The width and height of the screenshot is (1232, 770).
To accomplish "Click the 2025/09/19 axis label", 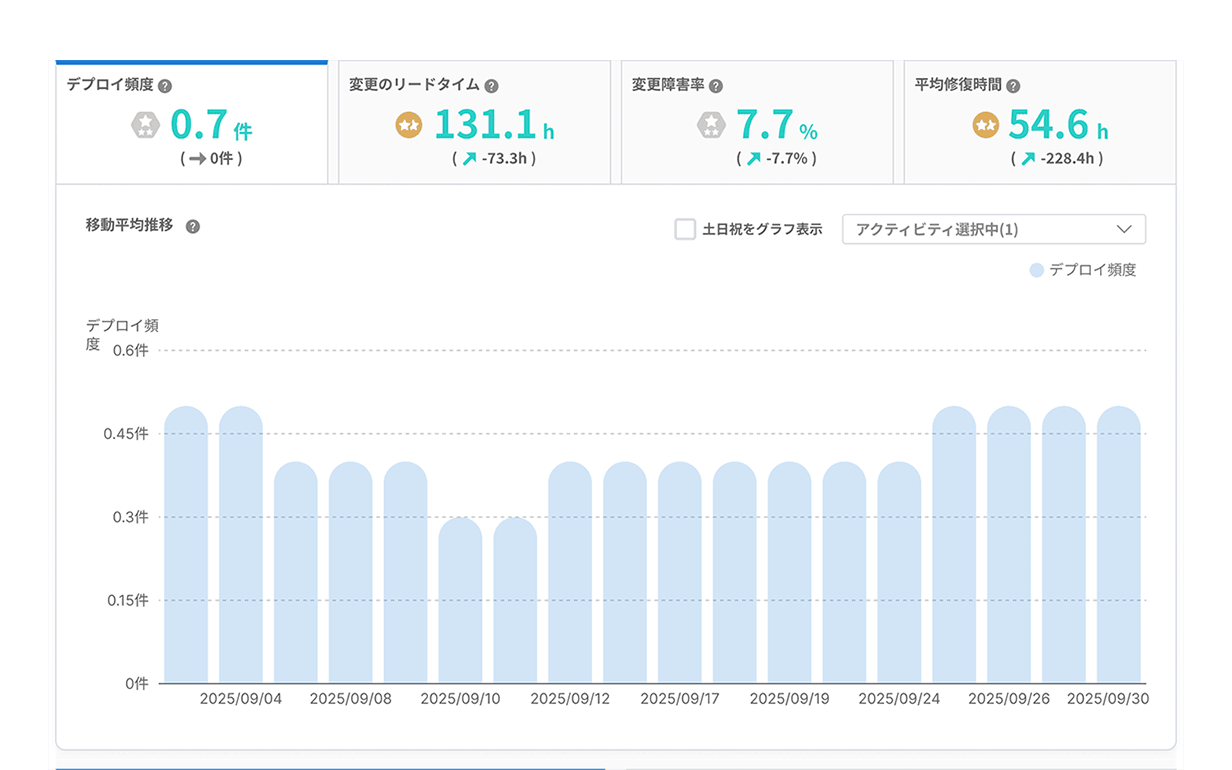I will point(790,699).
